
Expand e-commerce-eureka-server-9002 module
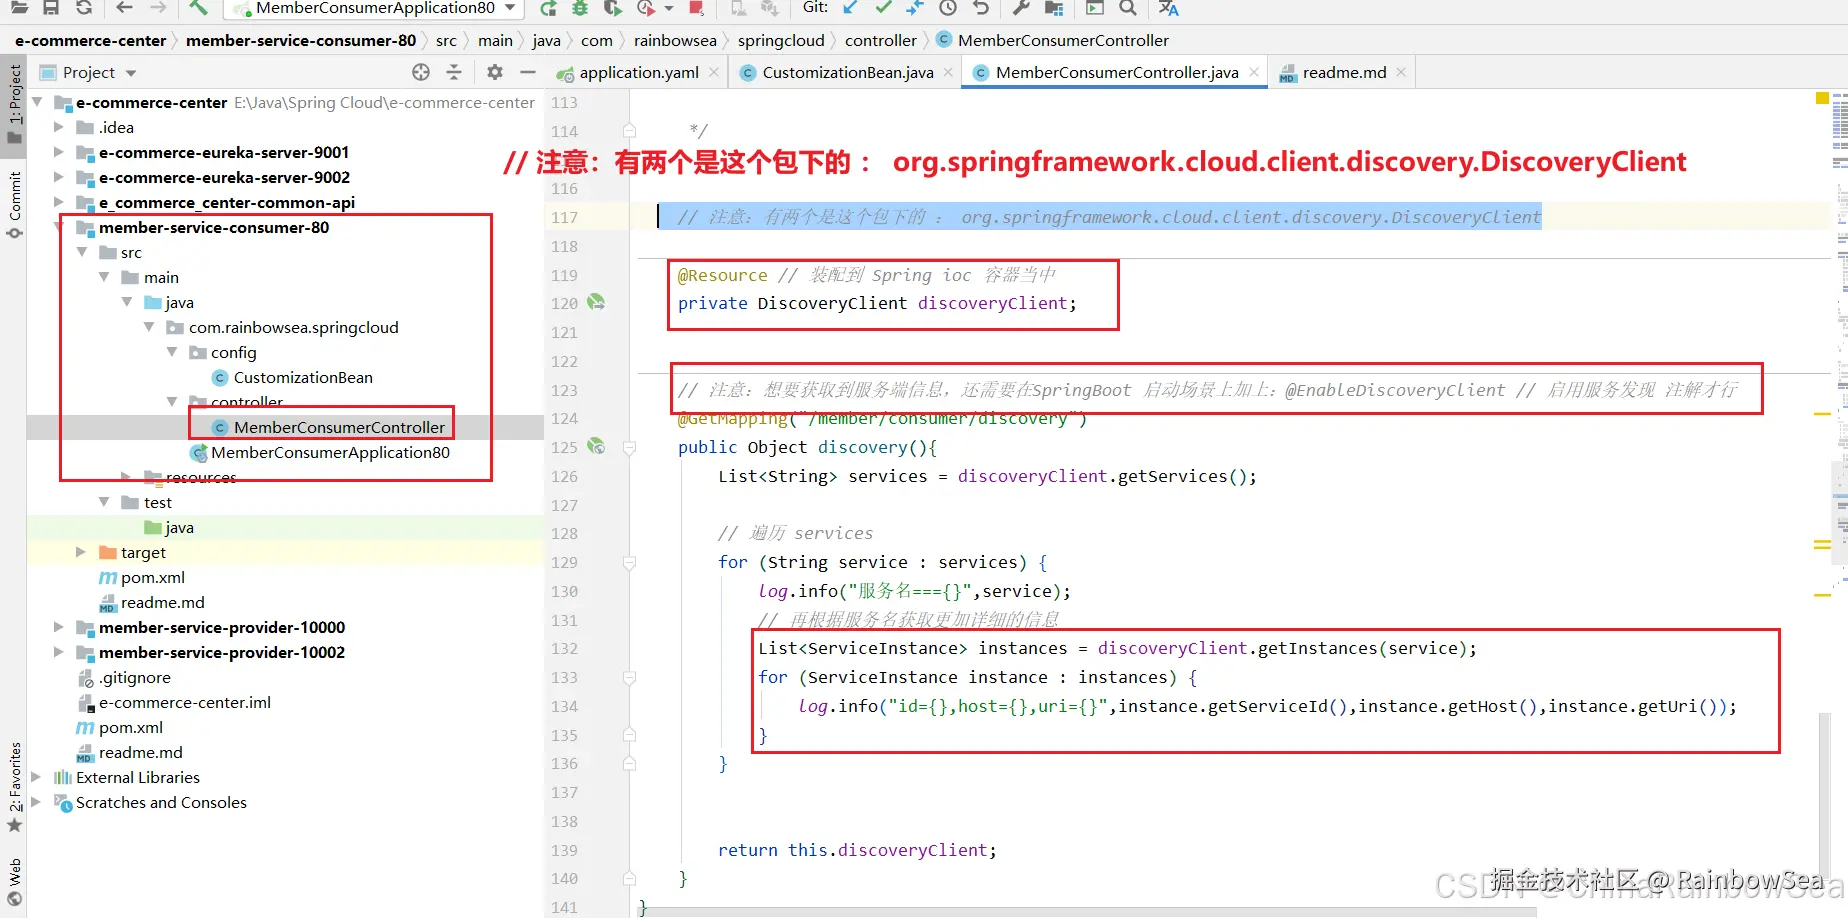(59, 177)
